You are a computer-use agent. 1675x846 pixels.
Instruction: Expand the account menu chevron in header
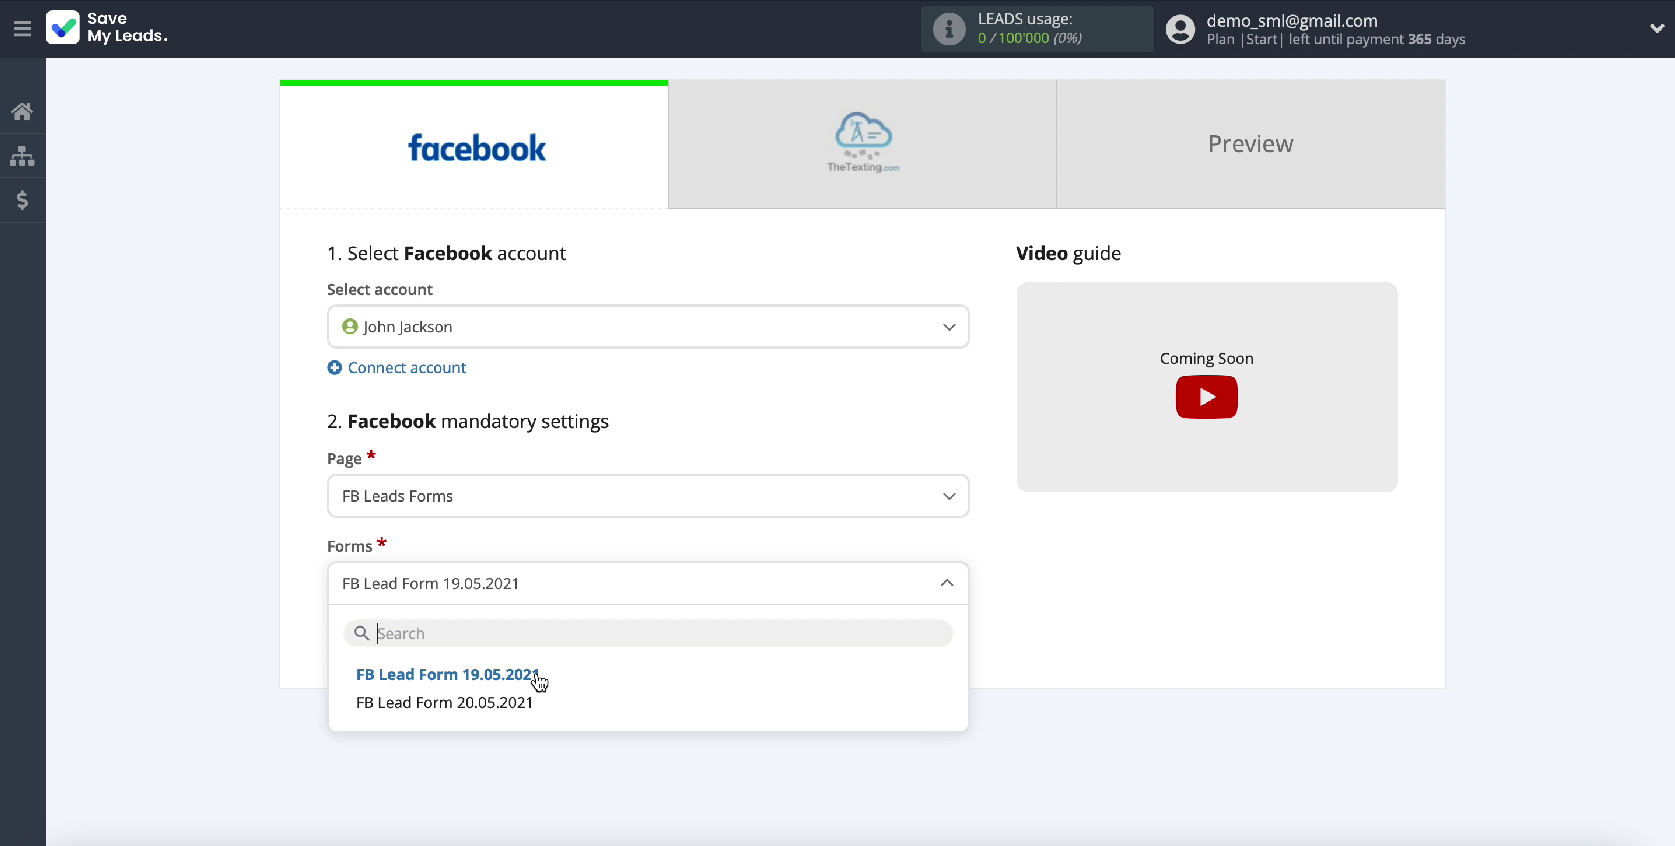pyautogui.click(x=1656, y=29)
